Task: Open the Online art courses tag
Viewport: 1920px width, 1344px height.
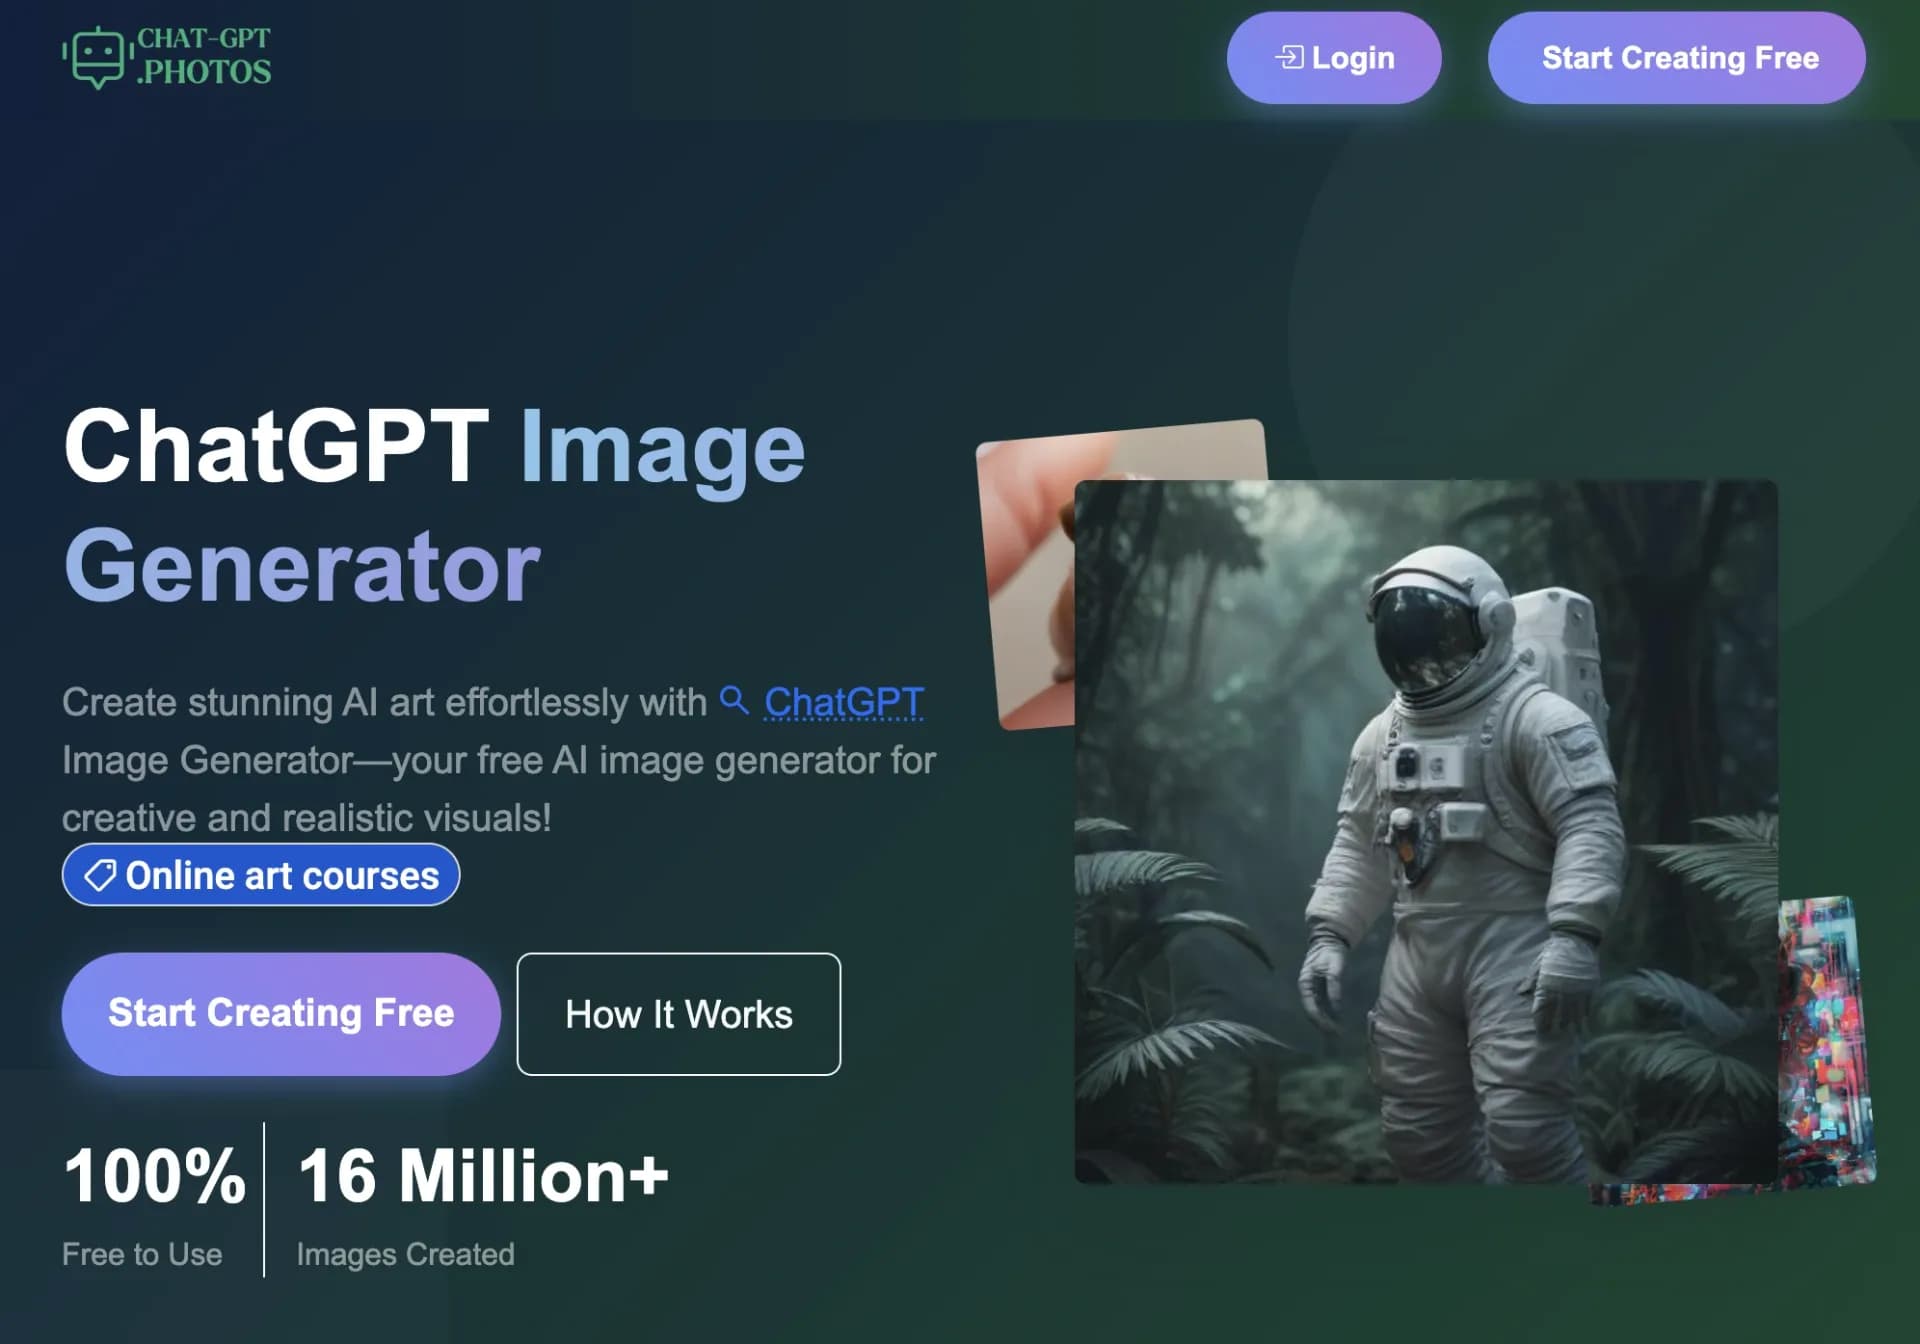Action: 261,875
